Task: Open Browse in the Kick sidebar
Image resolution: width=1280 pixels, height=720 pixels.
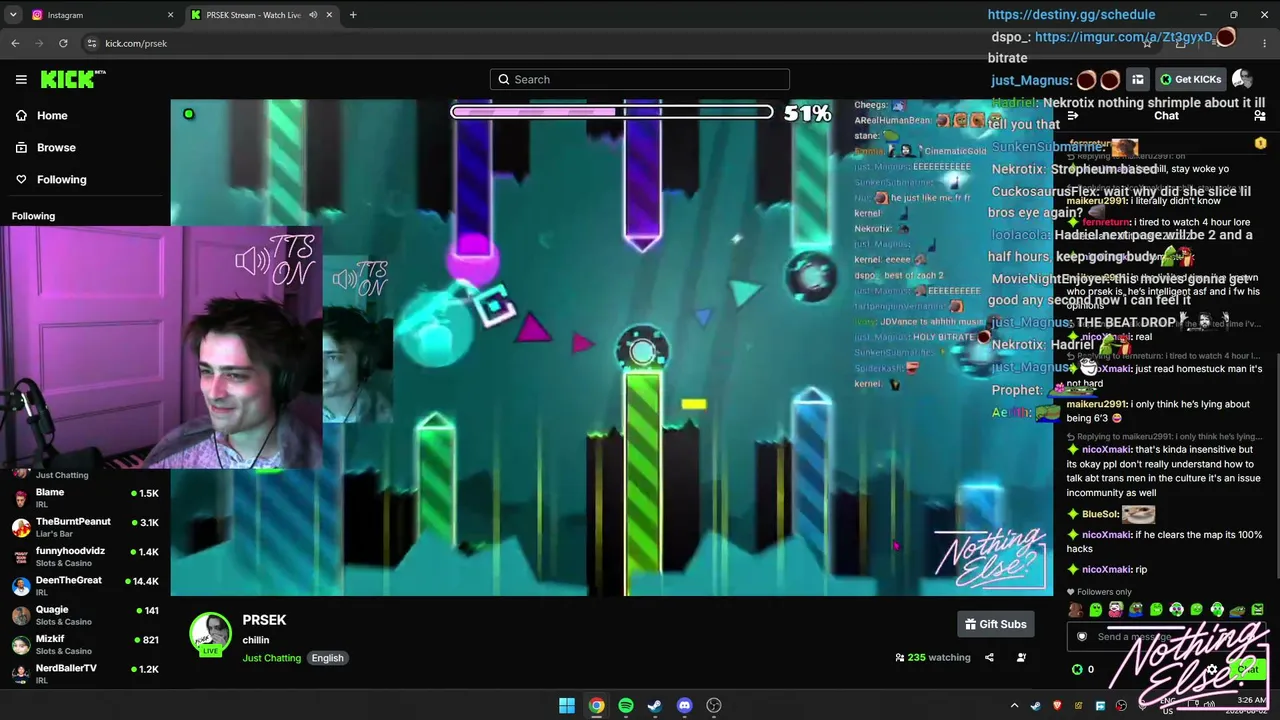Action: [46, 147]
